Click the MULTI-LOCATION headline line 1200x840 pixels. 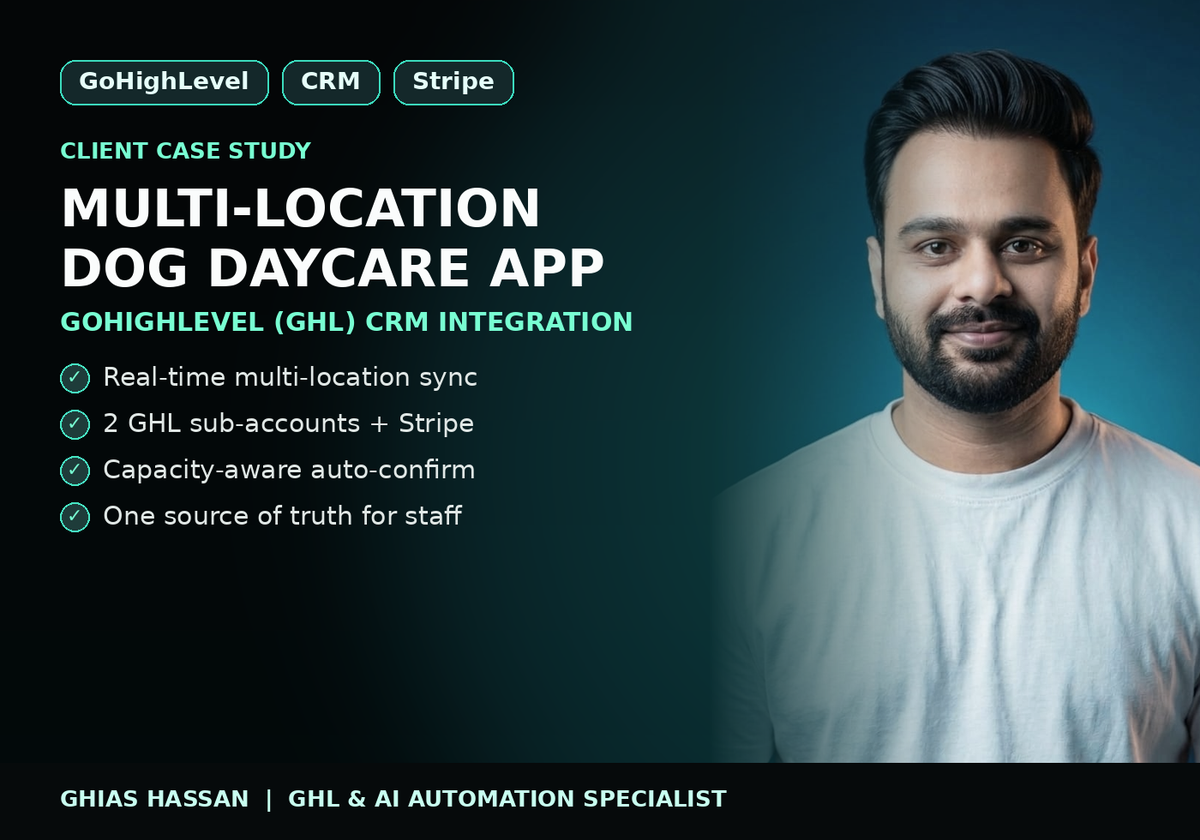(301, 208)
